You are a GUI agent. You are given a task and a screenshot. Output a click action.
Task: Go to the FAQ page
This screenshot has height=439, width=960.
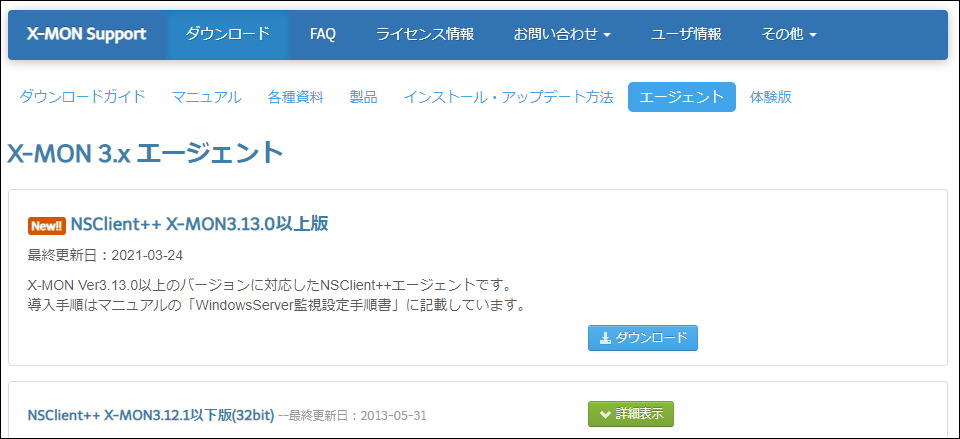[x=323, y=34]
